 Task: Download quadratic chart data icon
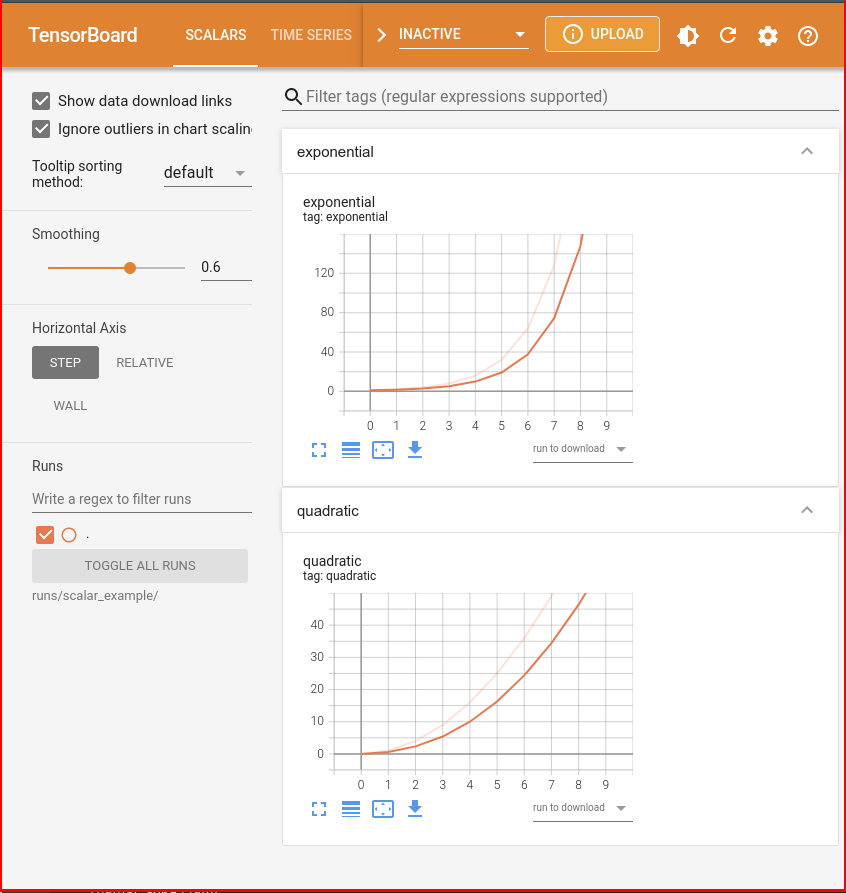415,809
